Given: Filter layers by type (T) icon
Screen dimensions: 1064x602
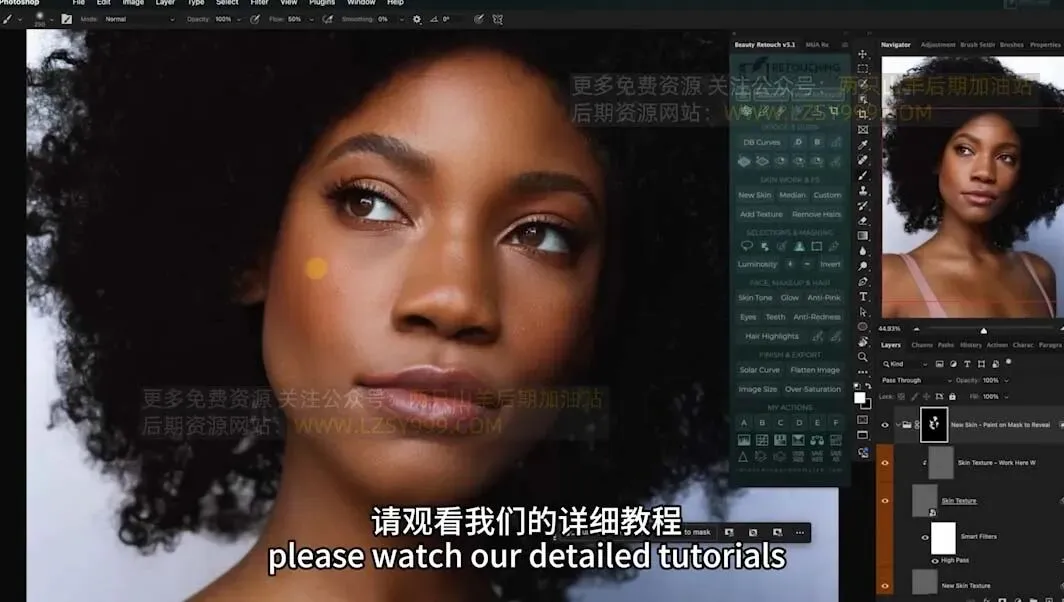Looking at the screenshot, I should (x=967, y=364).
